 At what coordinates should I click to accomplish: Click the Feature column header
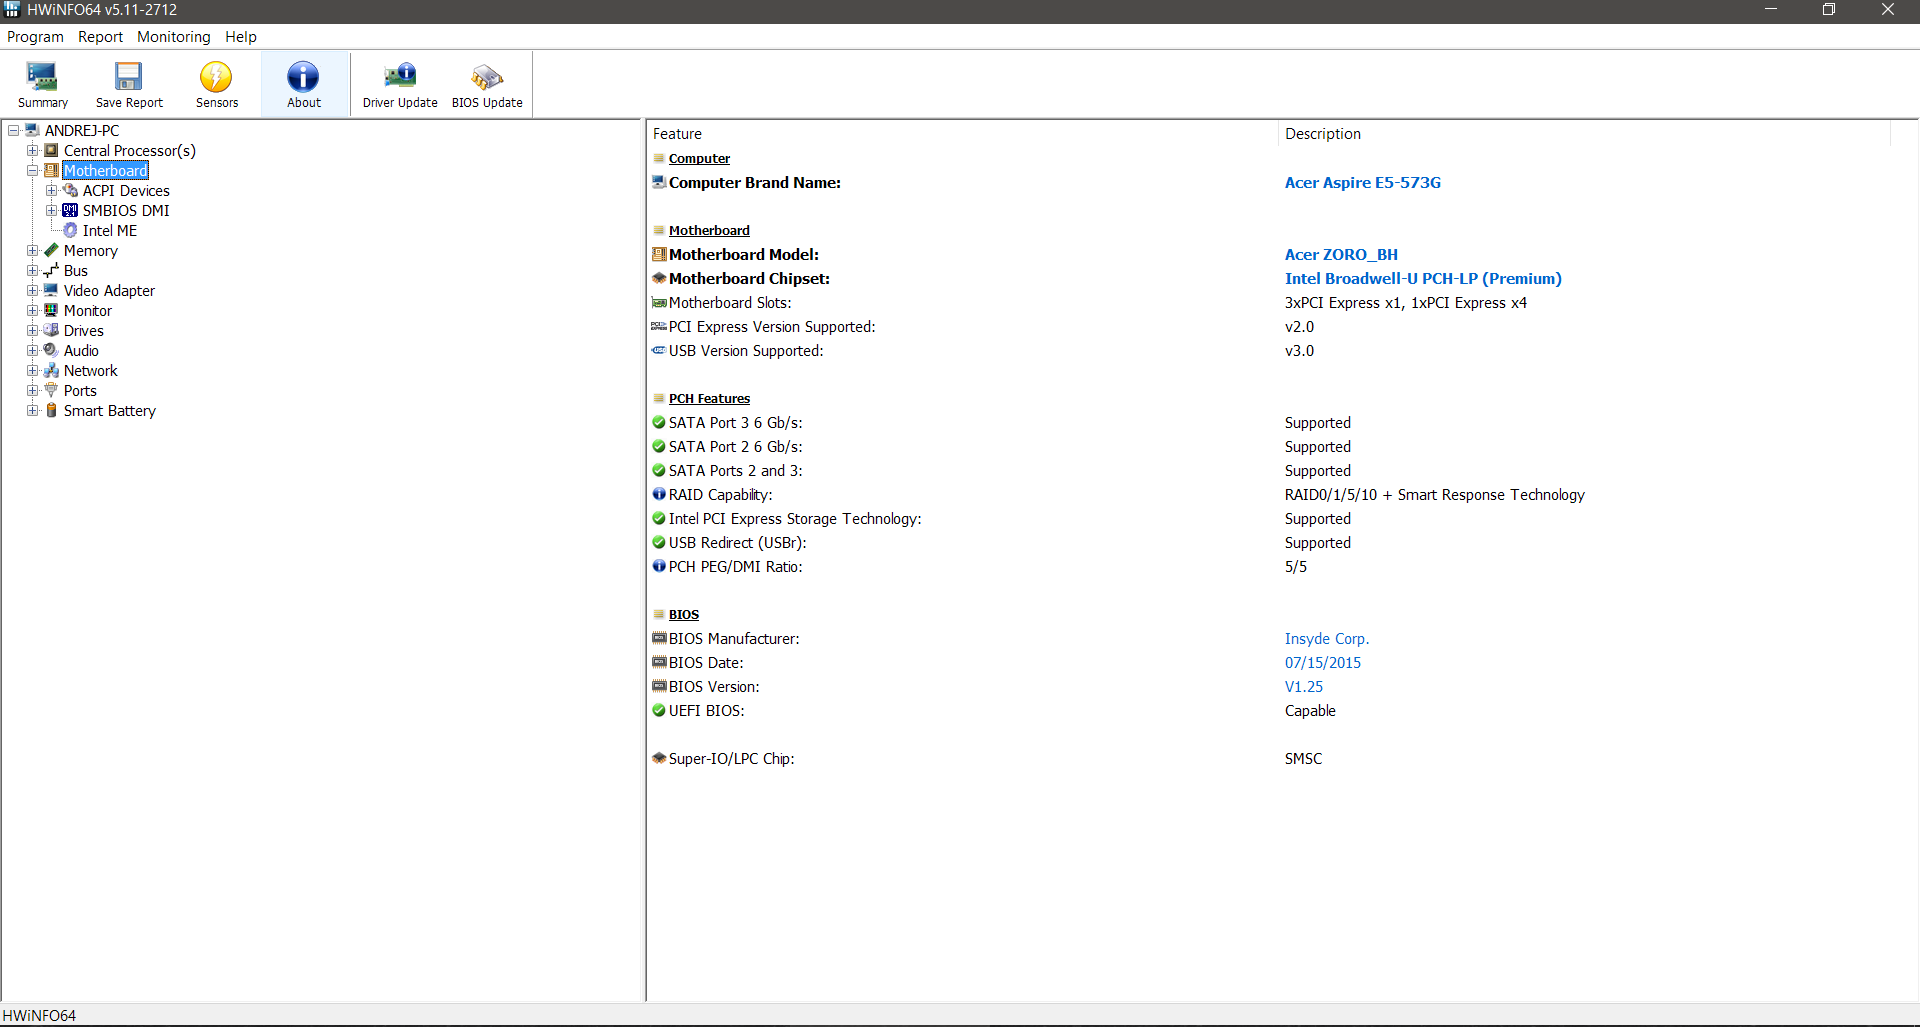pyautogui.click(x=962, y=134)
